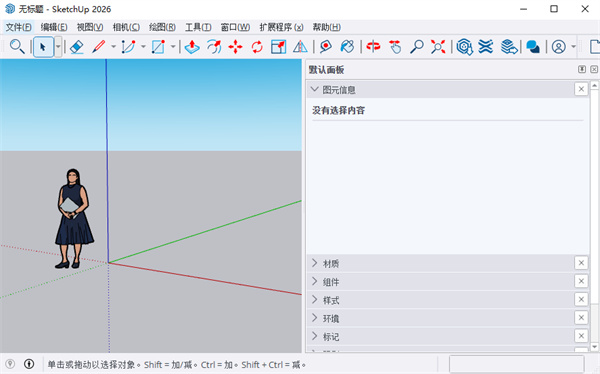Collapse the 图元信息 panel
This screenshot has width=600, height=374.
(x=315, y=90)
